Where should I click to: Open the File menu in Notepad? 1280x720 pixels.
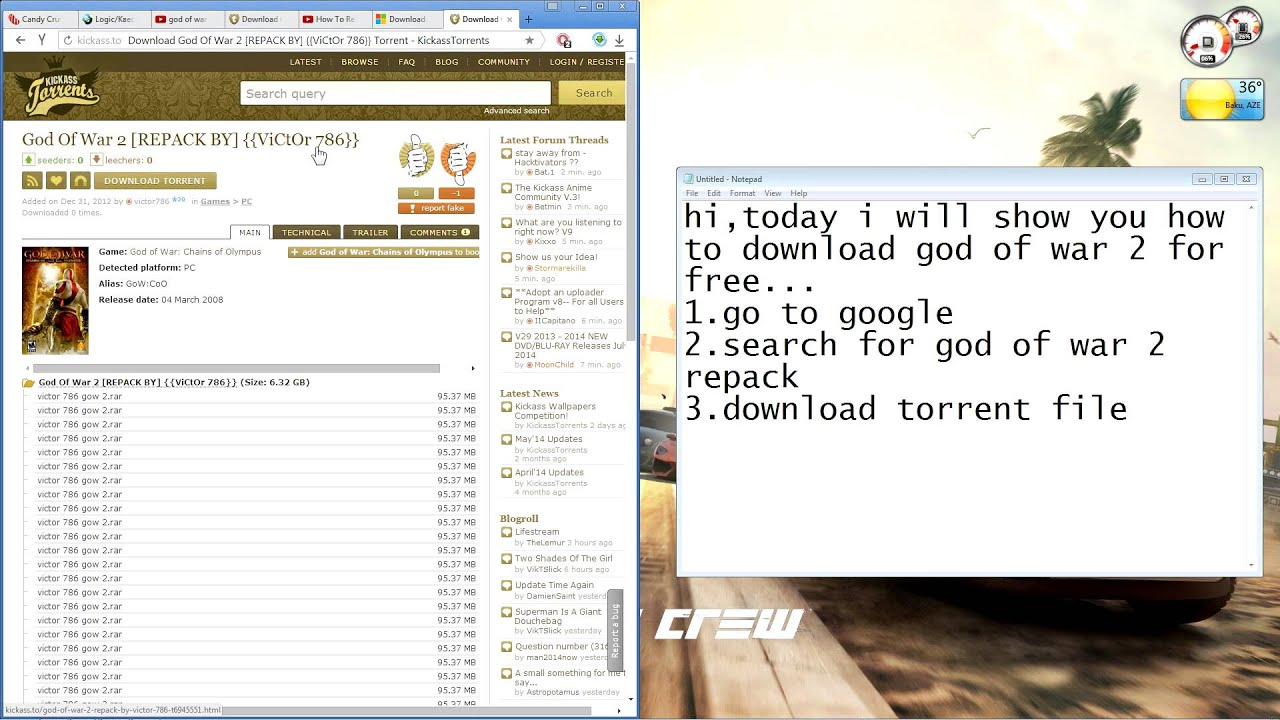tap(692, 193)
